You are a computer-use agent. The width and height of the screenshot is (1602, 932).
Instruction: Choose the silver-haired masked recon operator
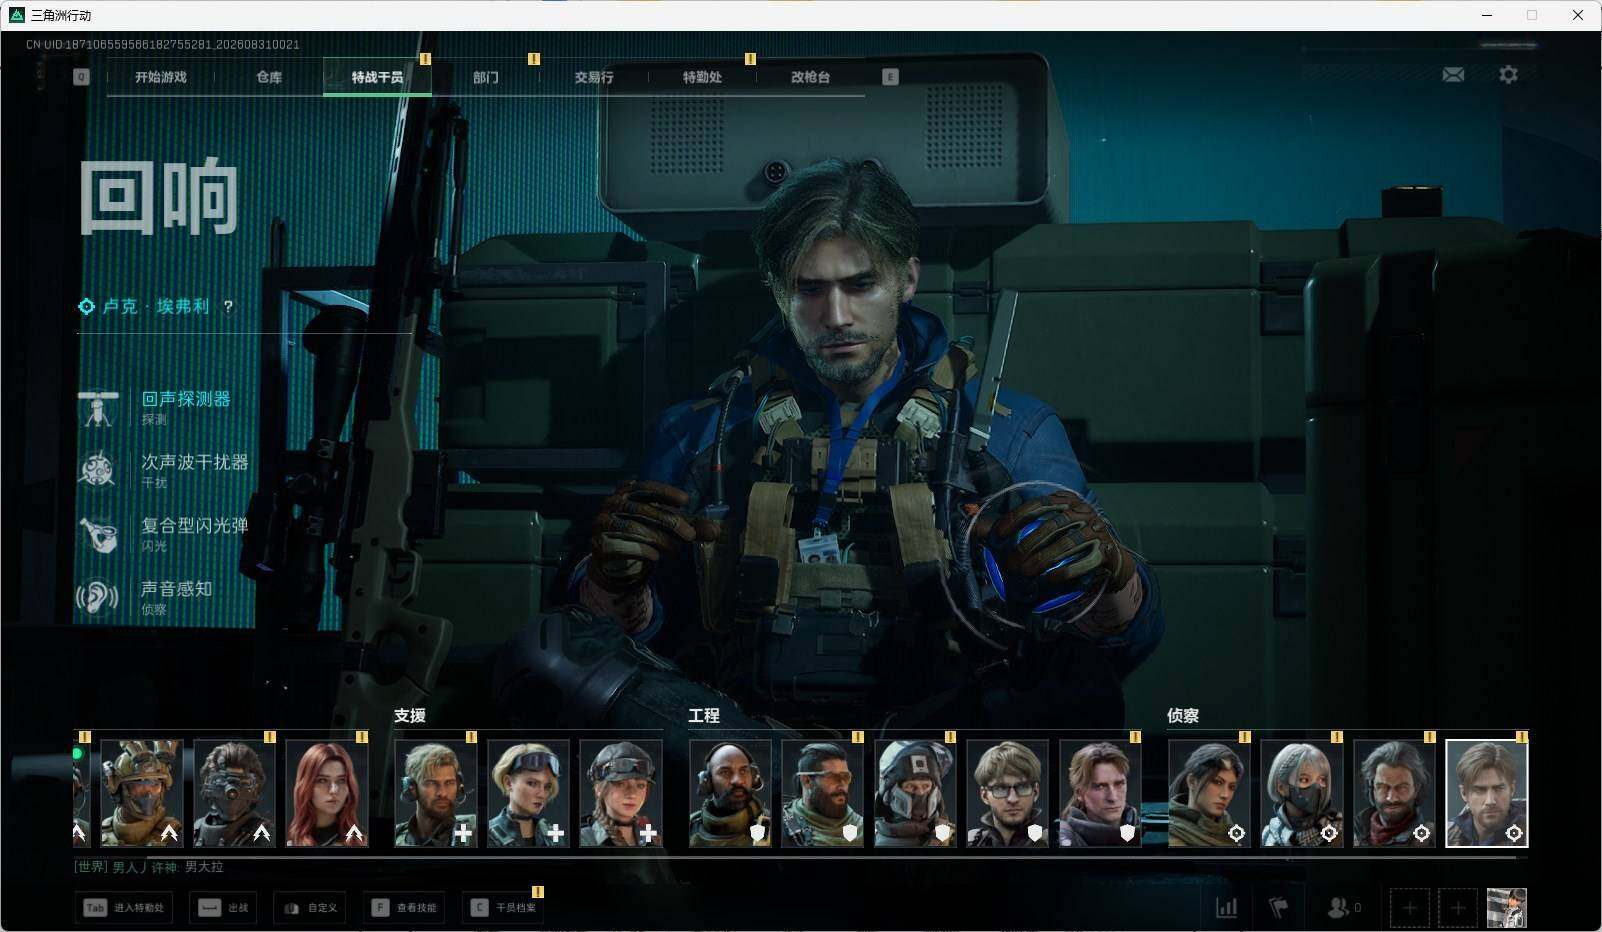coord(1301,793)
